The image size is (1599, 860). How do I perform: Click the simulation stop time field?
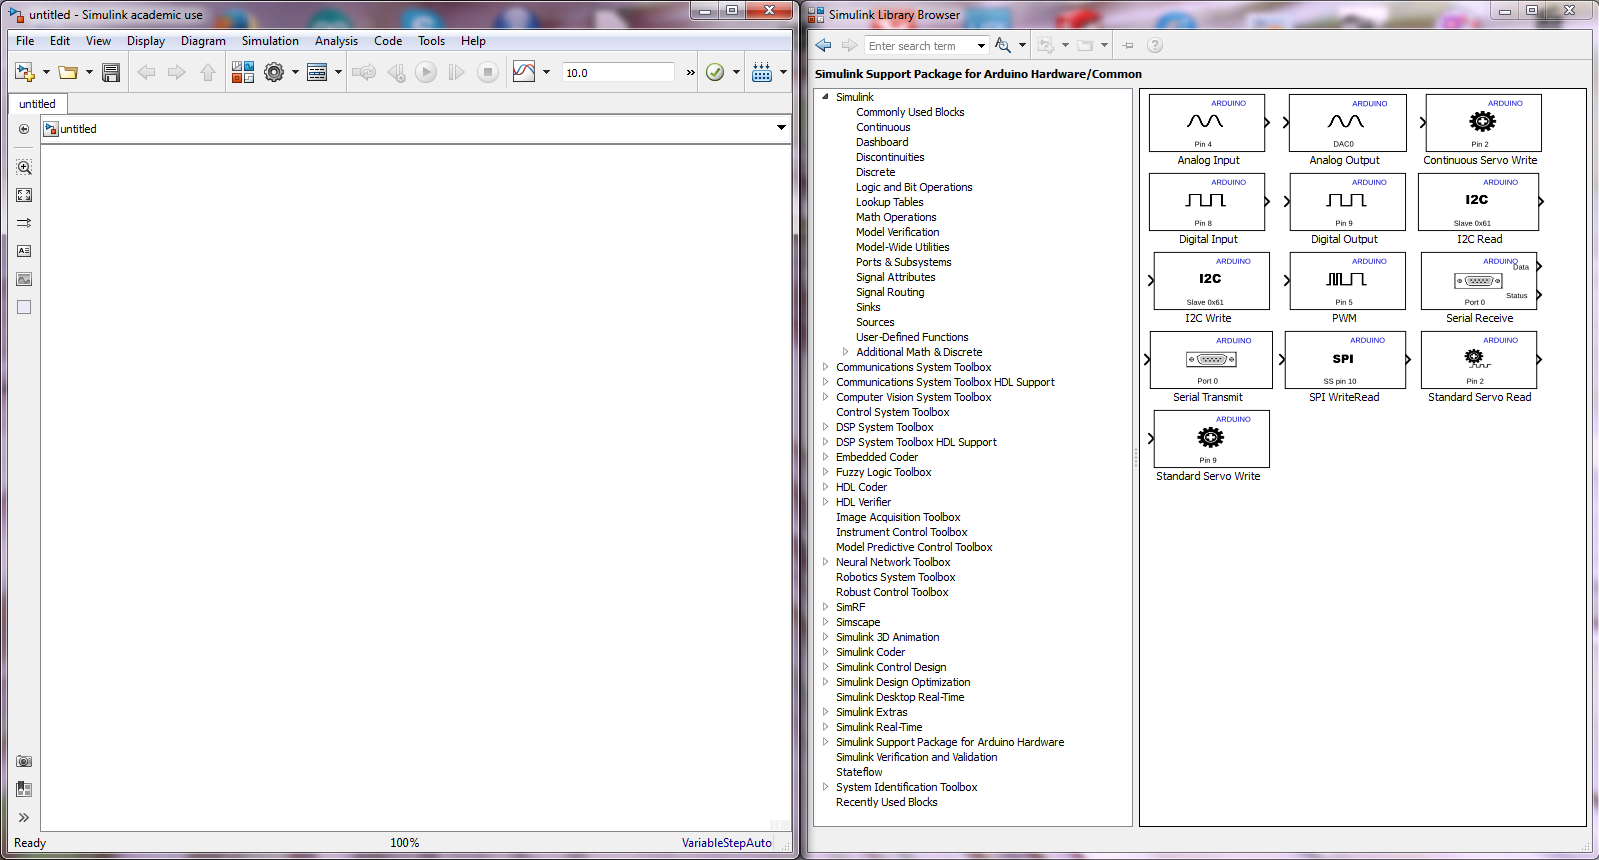click(x=618, y=72)
